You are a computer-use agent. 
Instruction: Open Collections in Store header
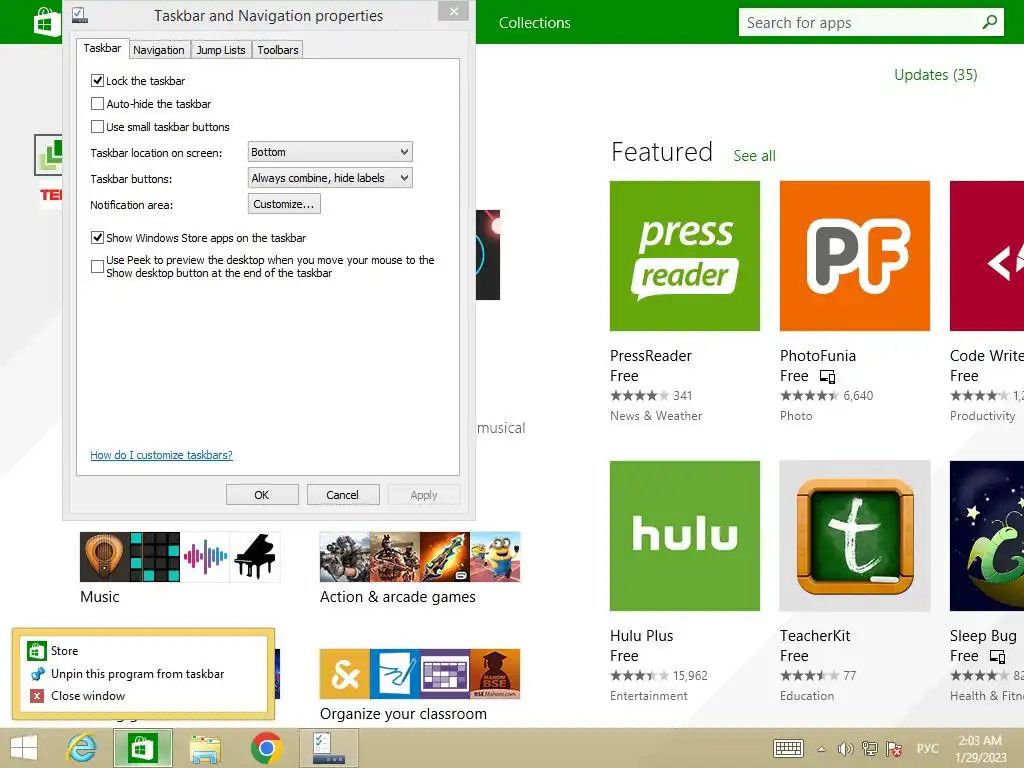[x=534, y=23]
